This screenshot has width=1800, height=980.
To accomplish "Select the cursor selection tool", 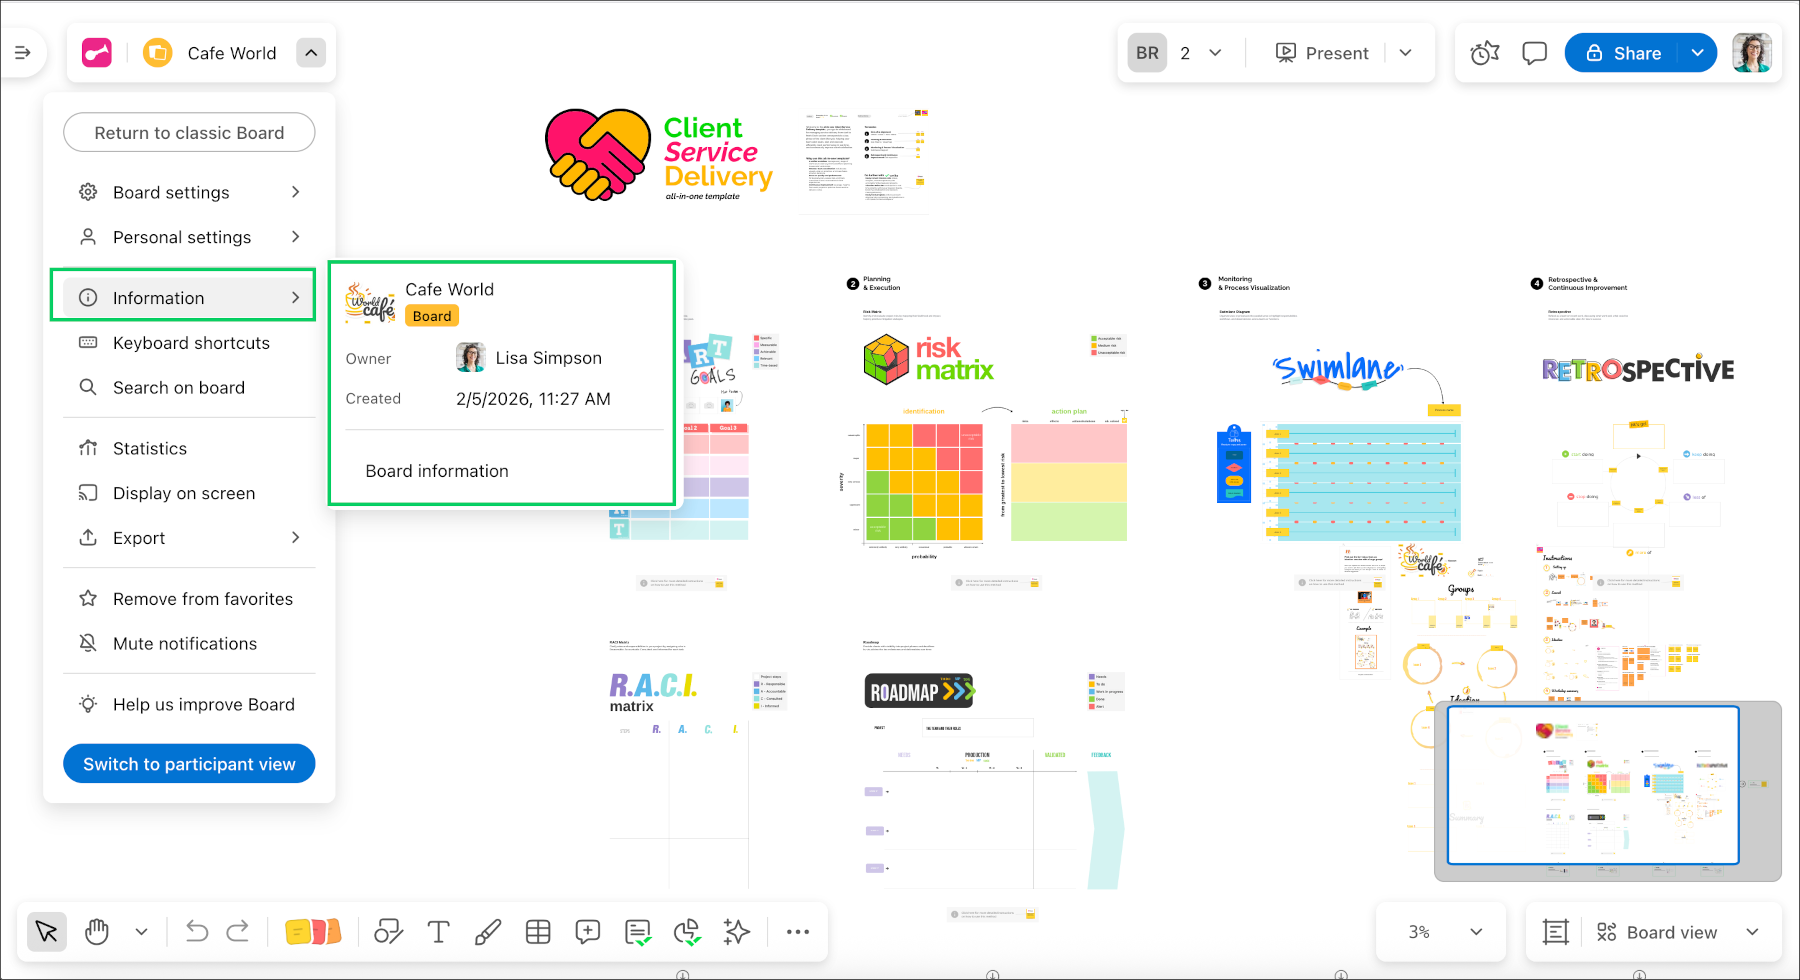I will tap(46, 931).
